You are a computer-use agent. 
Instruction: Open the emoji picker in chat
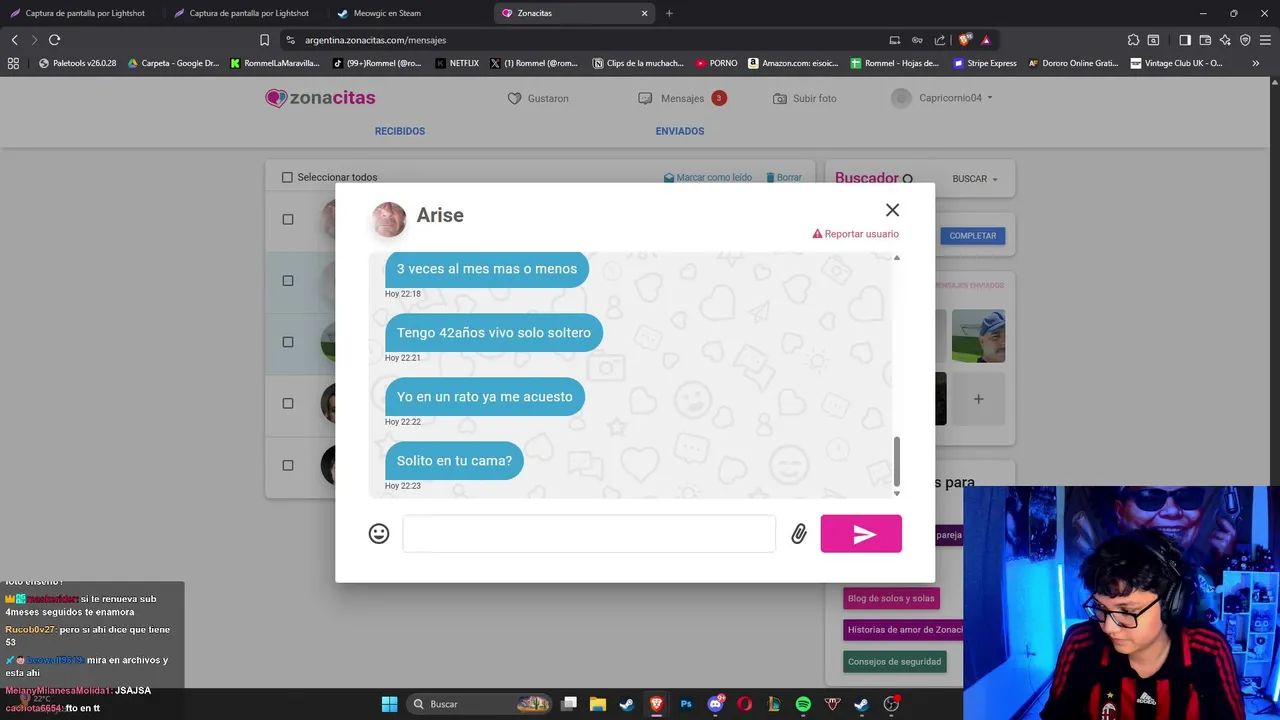point(379,534)
